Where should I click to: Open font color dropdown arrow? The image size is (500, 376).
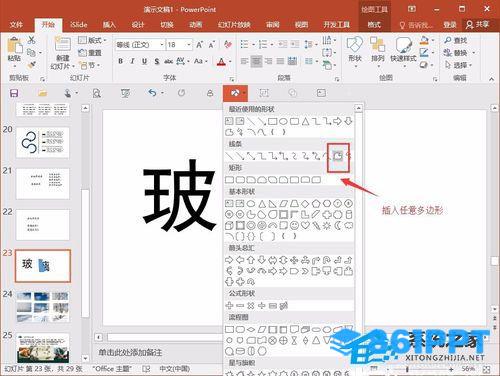tap(230, 62)
